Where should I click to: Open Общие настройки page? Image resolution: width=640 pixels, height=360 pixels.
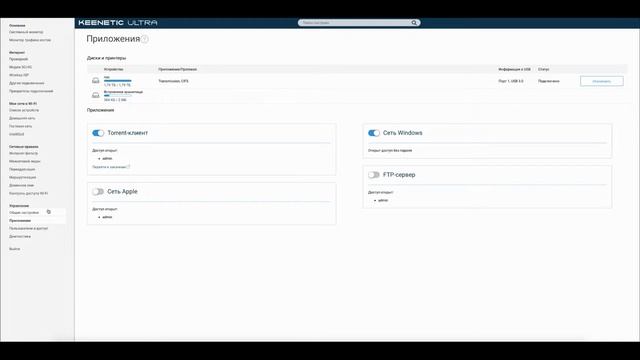[24, 213]
